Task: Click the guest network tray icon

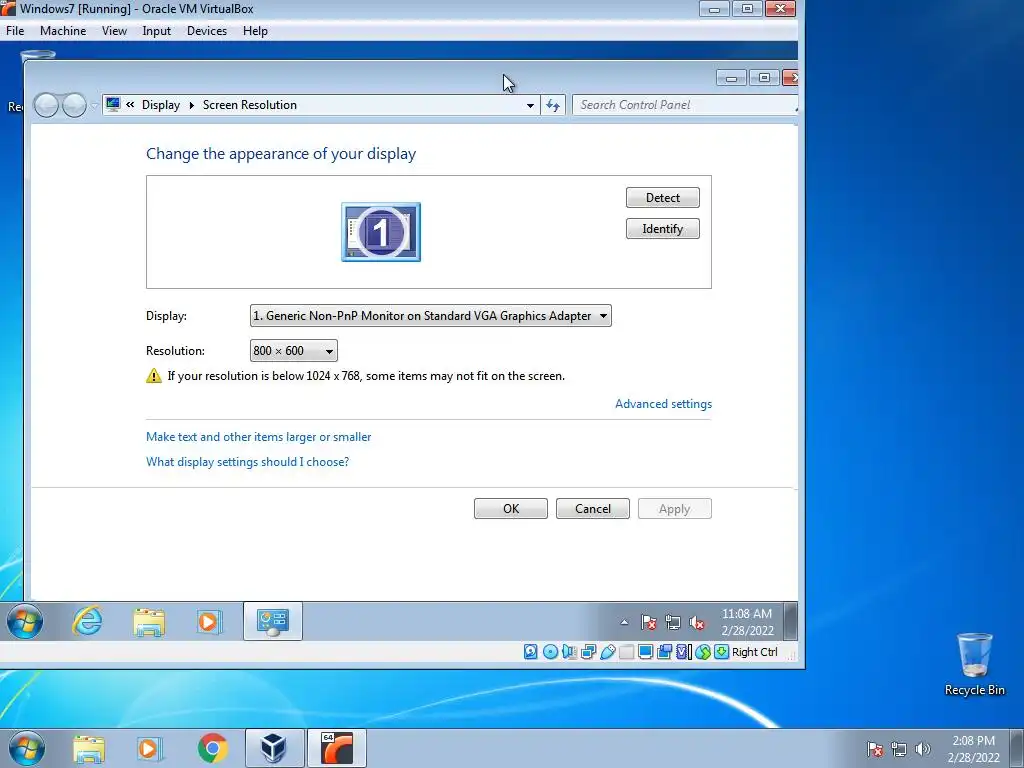Action: pos(673,622)
